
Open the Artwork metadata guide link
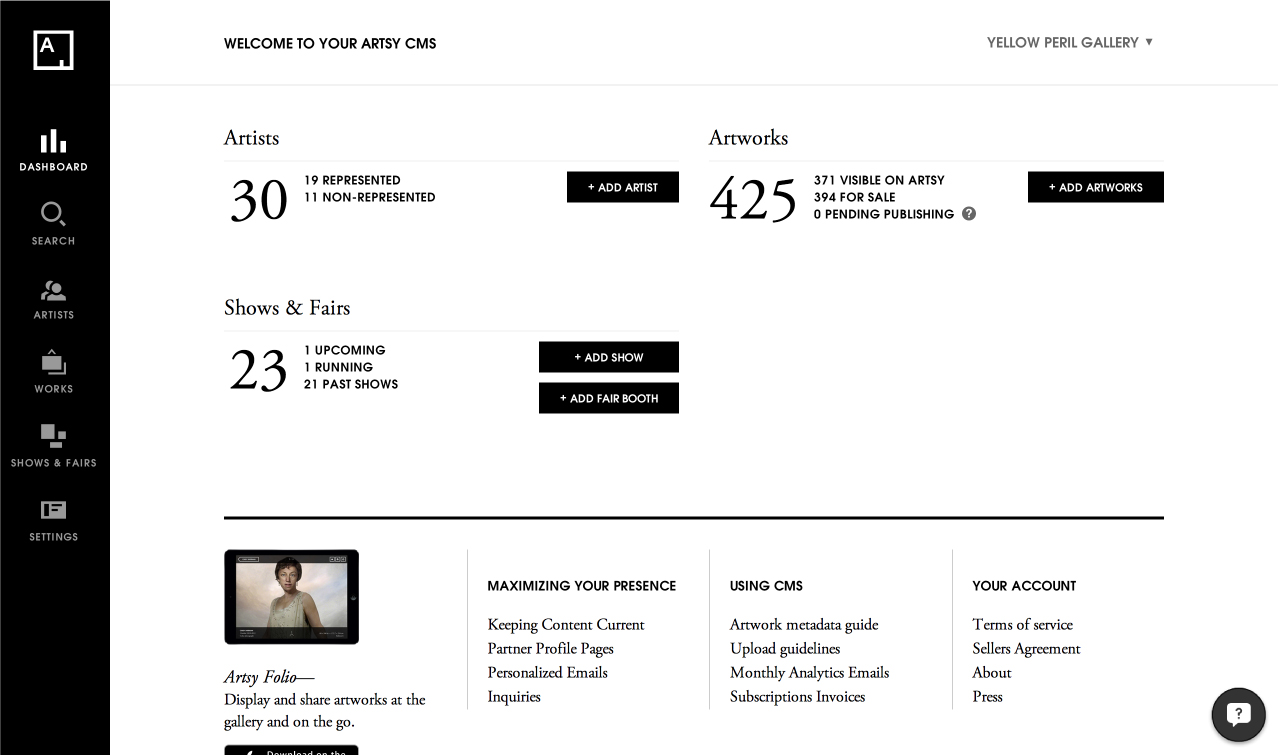[x=804, y=625]
